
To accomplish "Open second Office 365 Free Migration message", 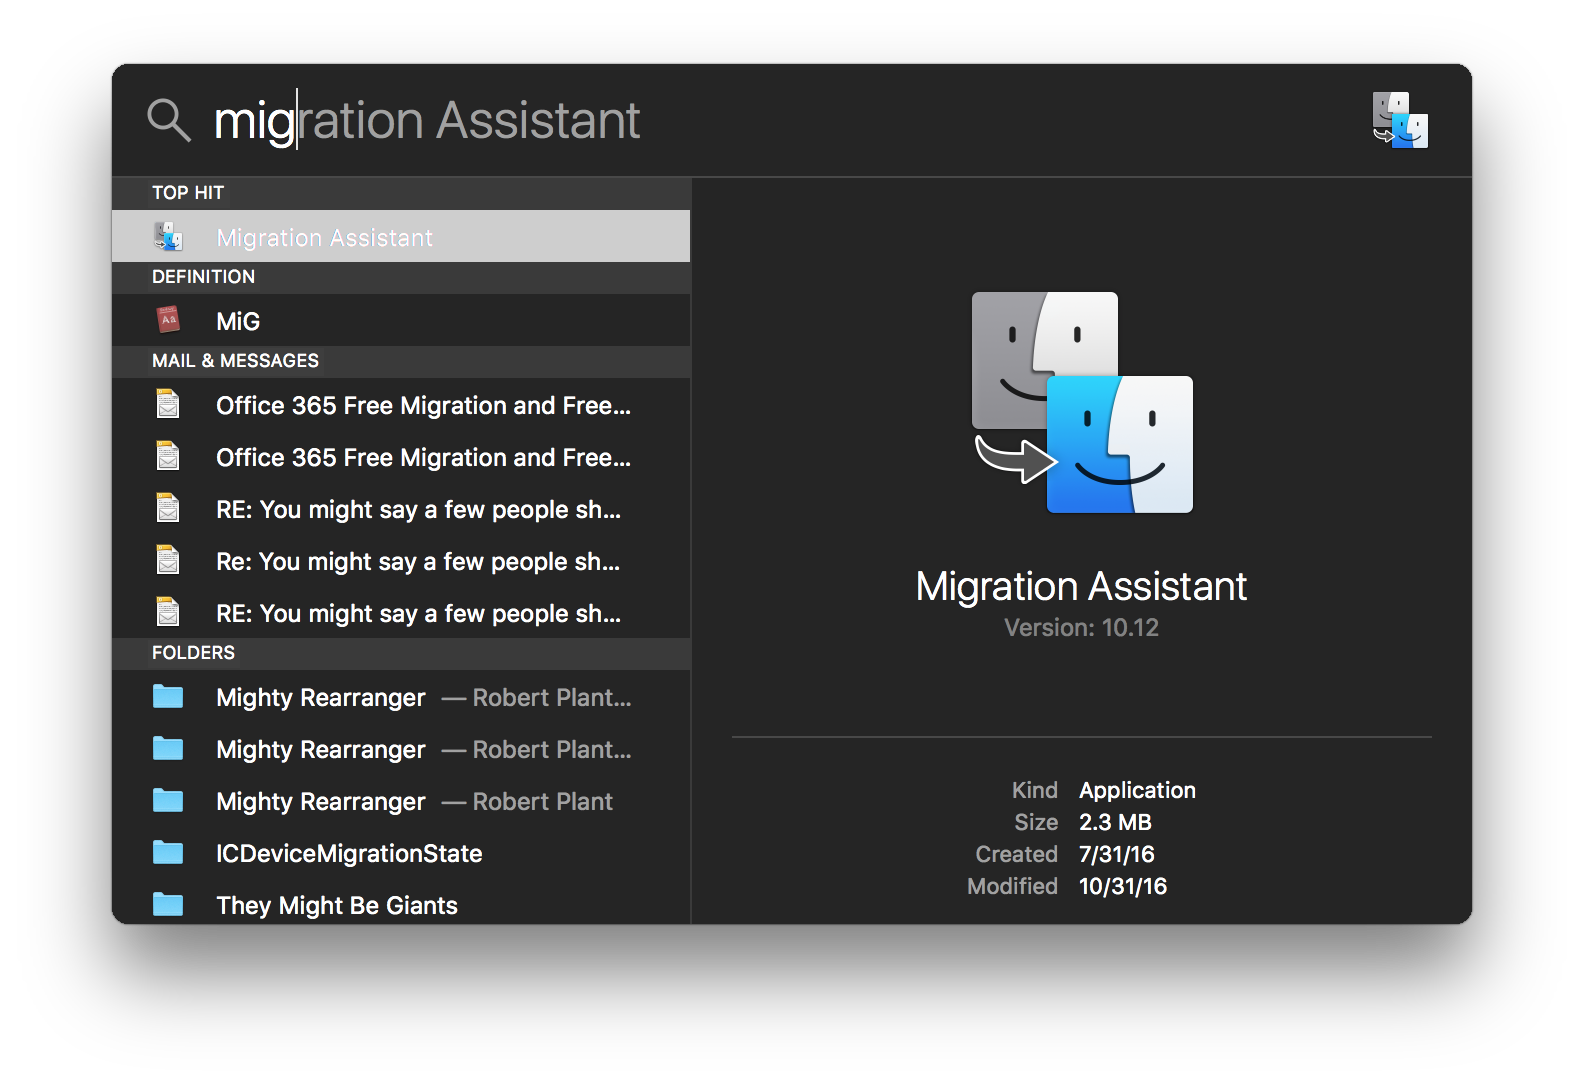I will (401, 457).
